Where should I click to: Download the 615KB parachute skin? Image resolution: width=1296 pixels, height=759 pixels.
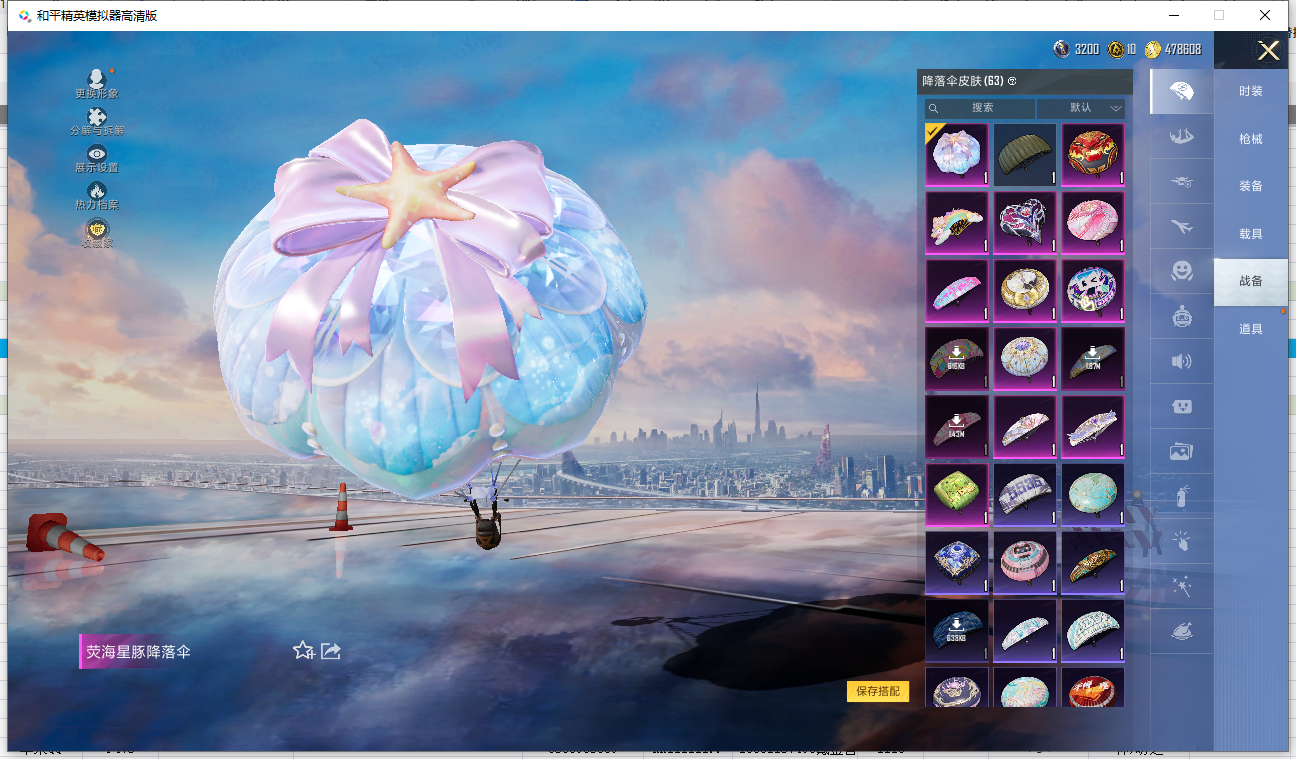[957, 359]
